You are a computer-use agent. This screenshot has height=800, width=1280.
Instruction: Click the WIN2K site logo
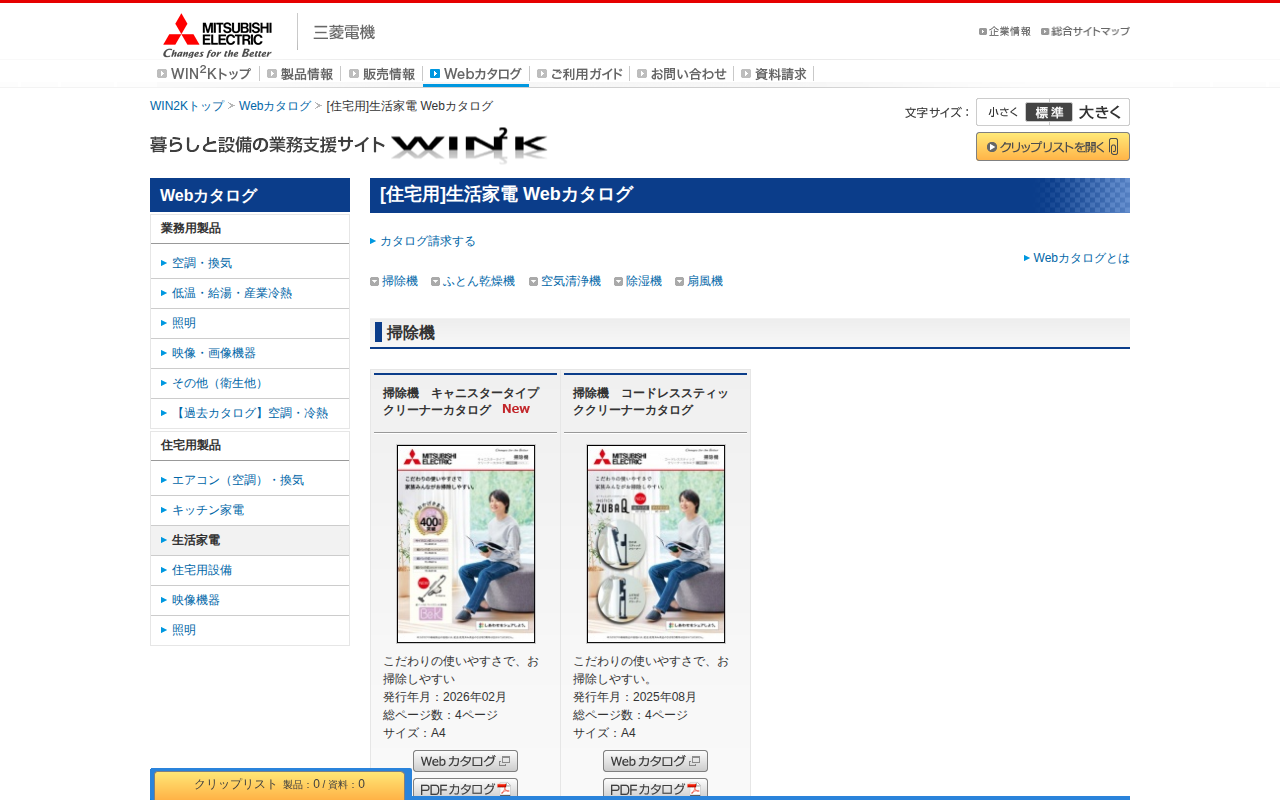point(469,145)
